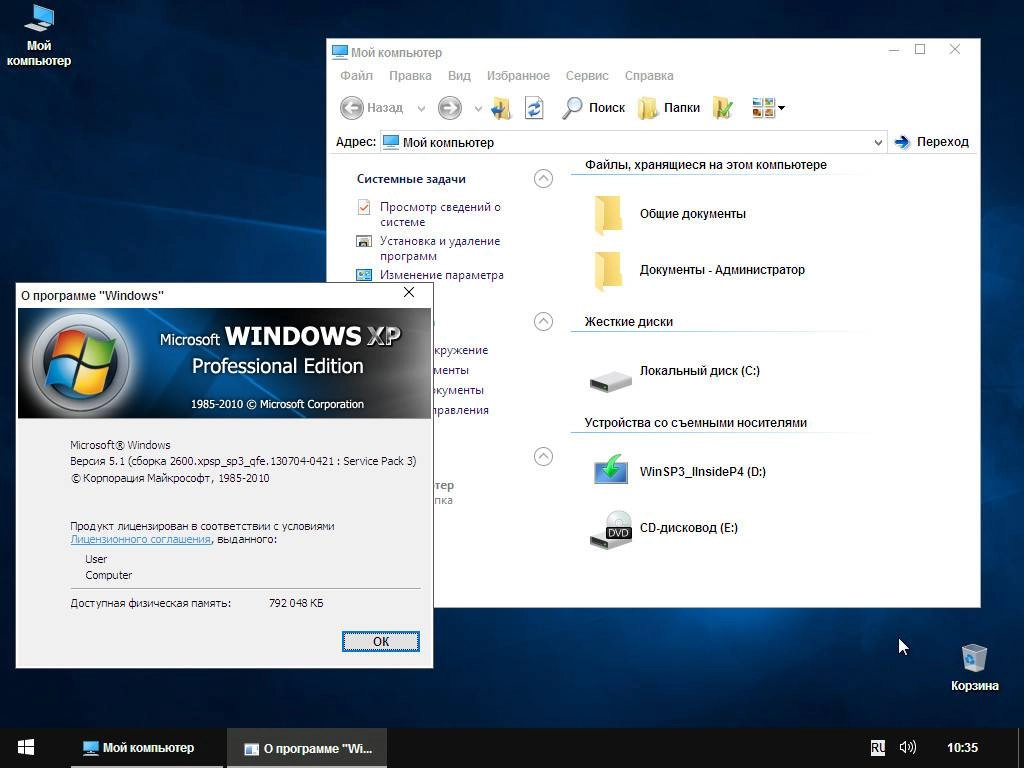Switch to О программе taskbar button
Screen dimensions: 1024x768
pos(307,748)
